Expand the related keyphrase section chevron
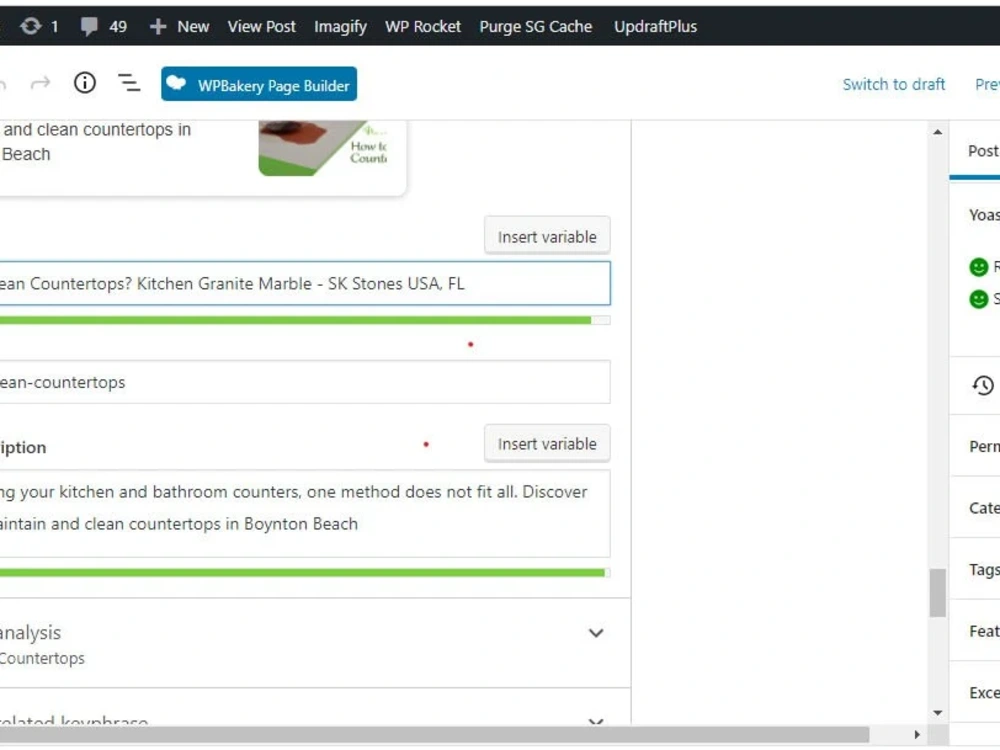Image resolution: width=1000 pixels, height=750 pixels. (x=596, y=721)
